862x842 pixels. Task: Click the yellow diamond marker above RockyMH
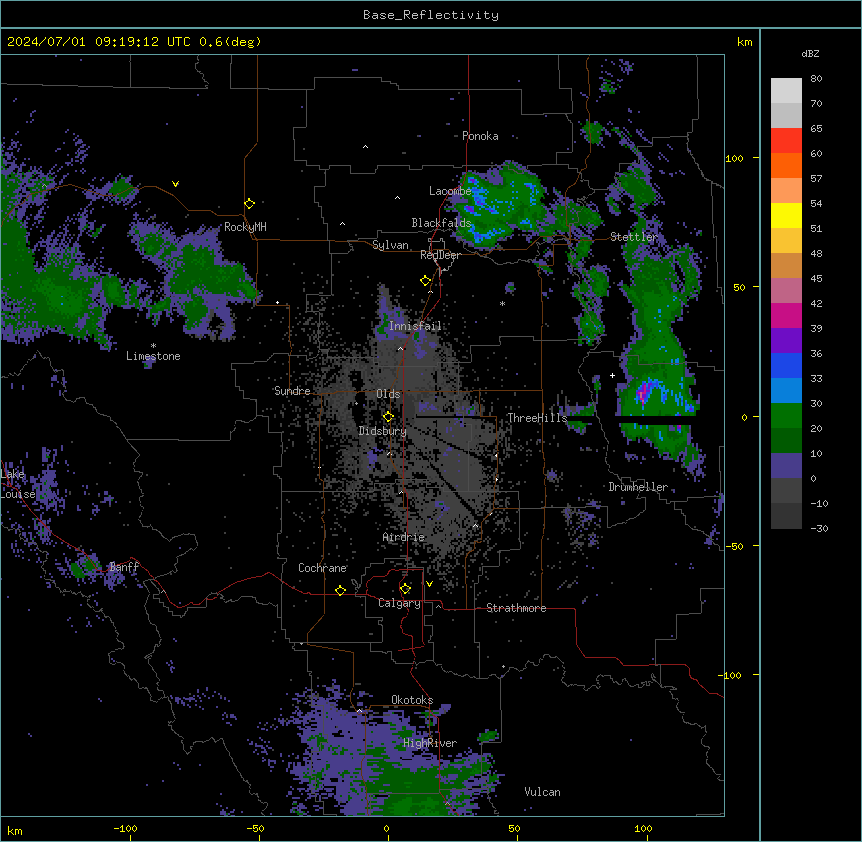coord(250,204)
